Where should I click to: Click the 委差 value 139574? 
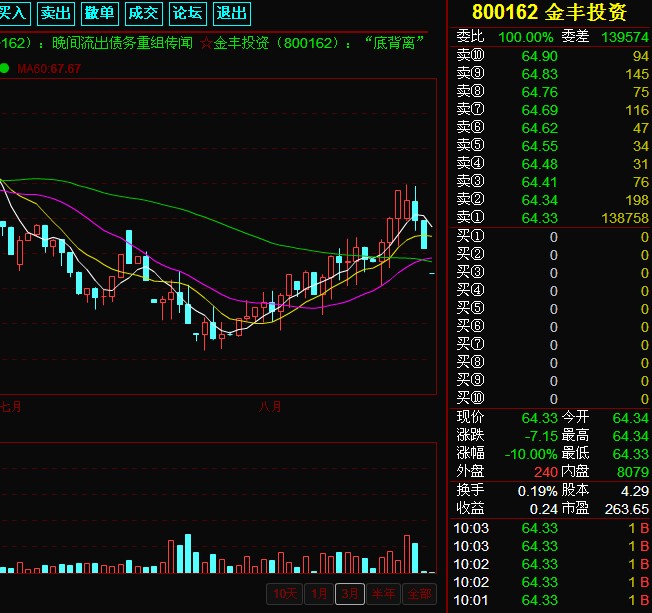[x=625, y=37]
